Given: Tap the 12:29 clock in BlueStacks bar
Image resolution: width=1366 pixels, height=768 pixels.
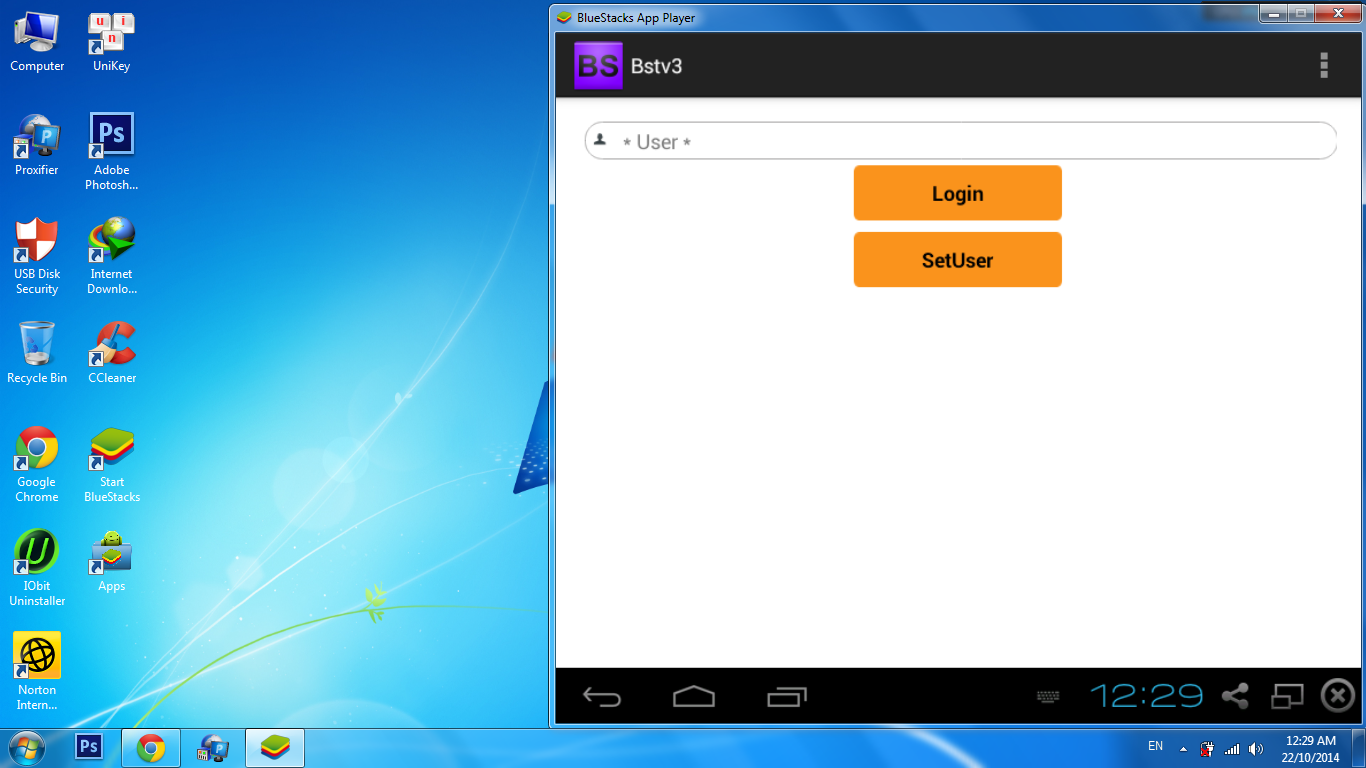Looking at the screenshot, I should coord(1146,696).
